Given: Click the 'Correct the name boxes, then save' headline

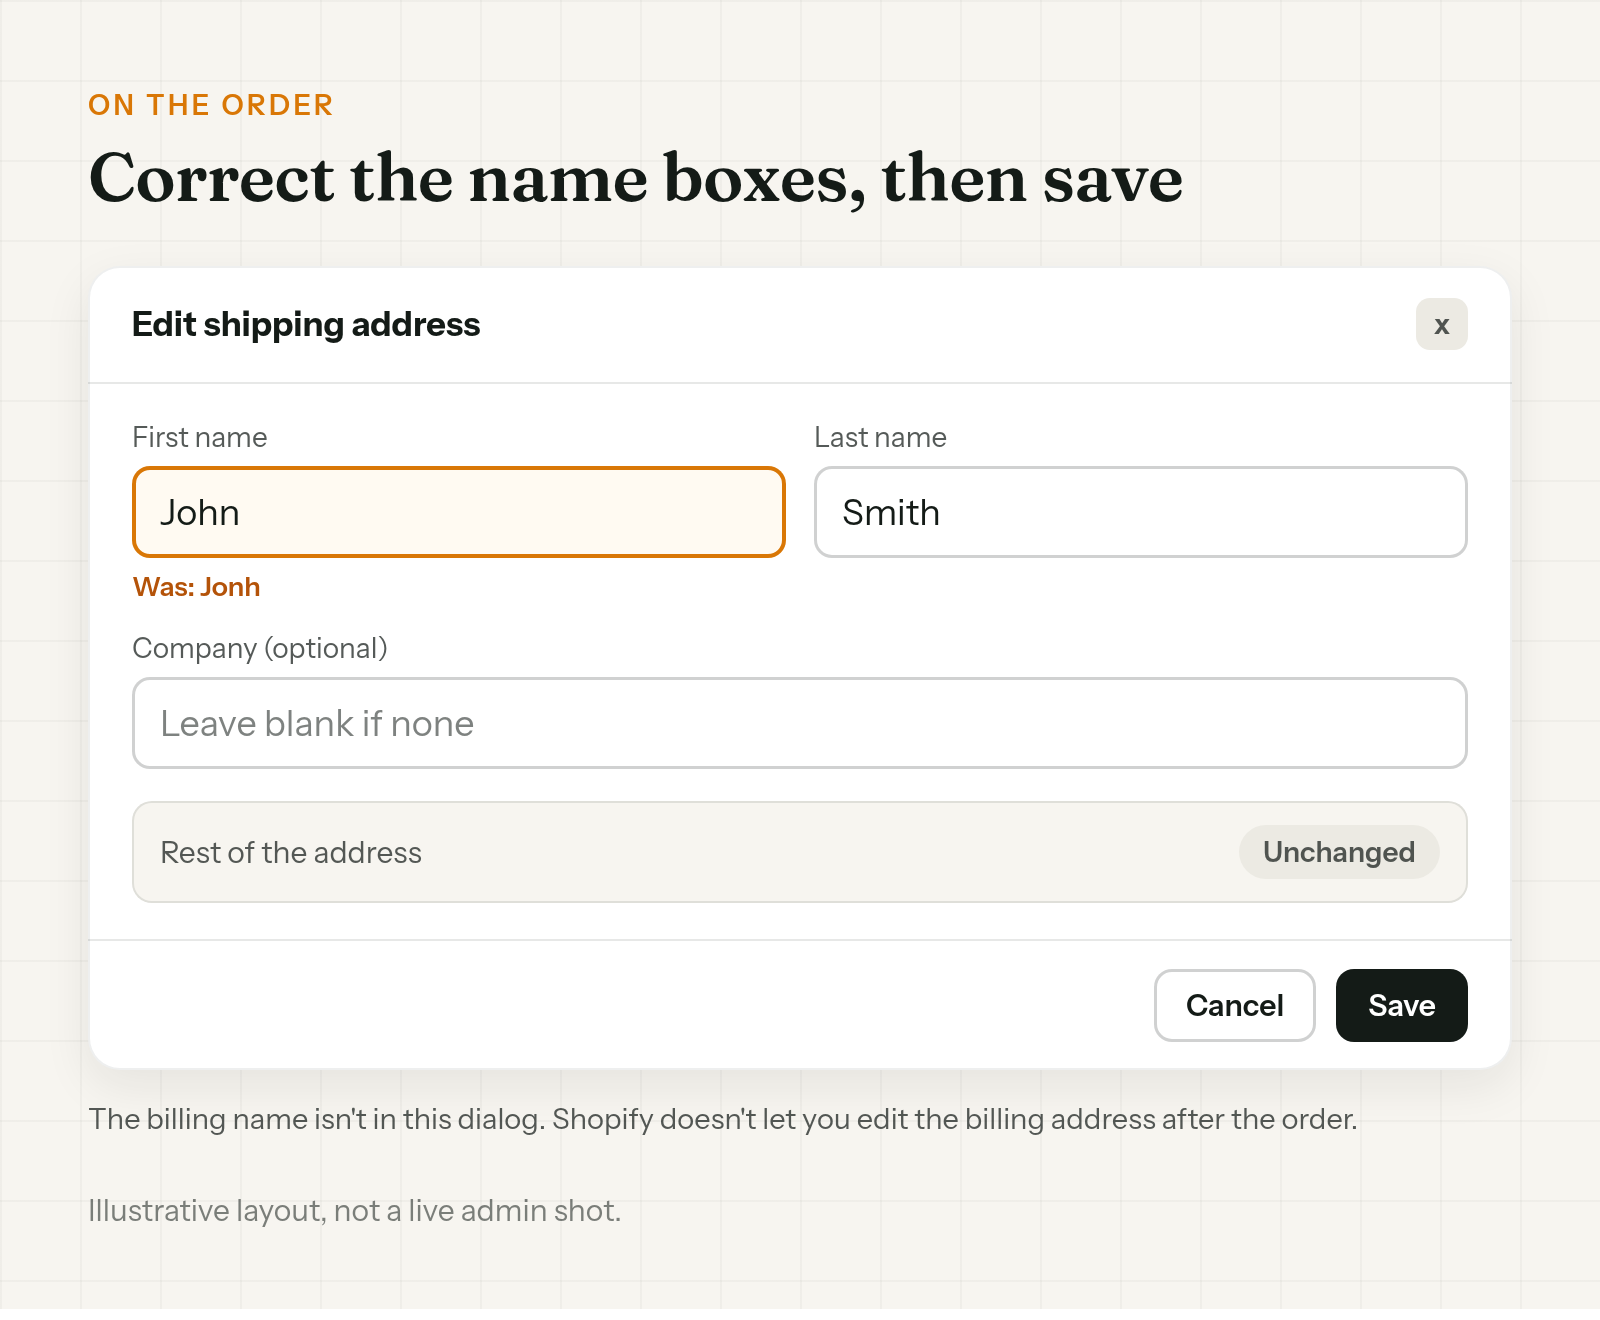Looking at the screenshot, I should click(x=636, y=179).
